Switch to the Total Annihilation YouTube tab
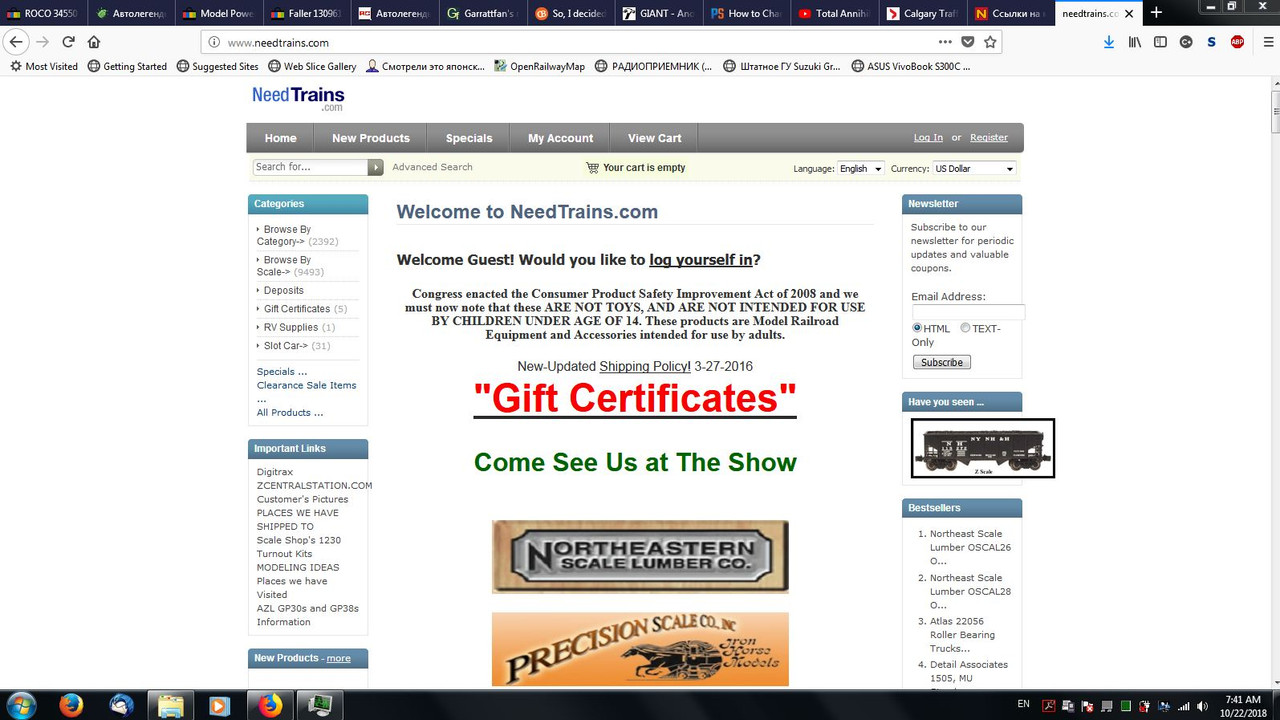 [836, 13]
